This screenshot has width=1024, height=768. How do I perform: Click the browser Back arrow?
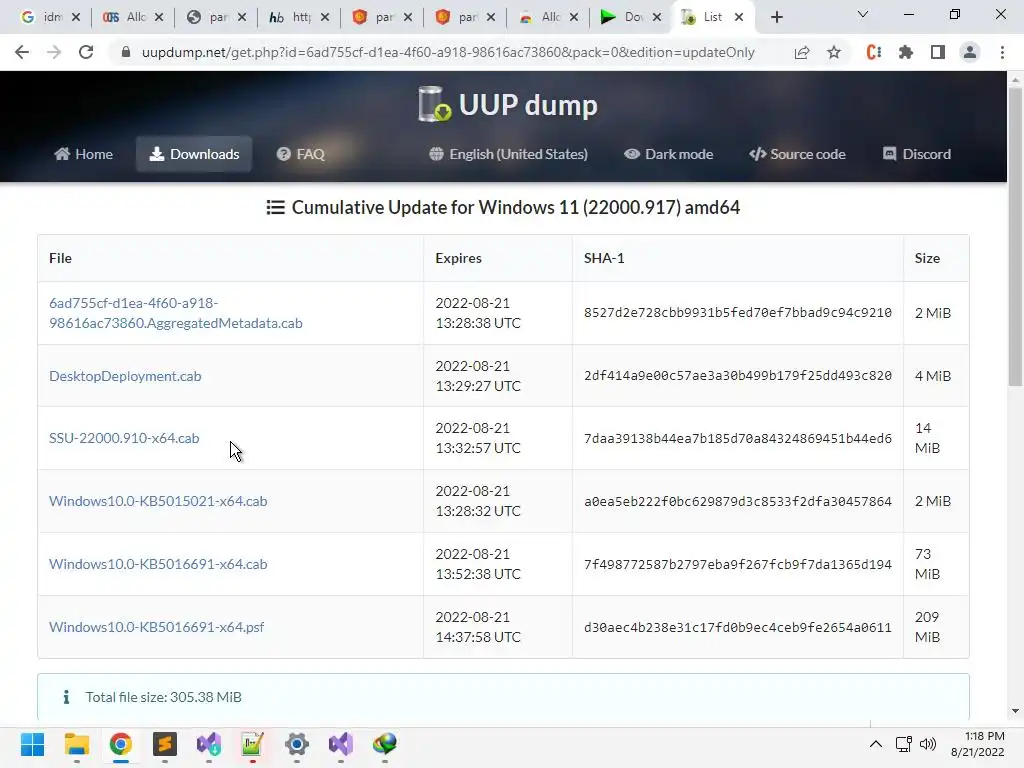(22, 52)
